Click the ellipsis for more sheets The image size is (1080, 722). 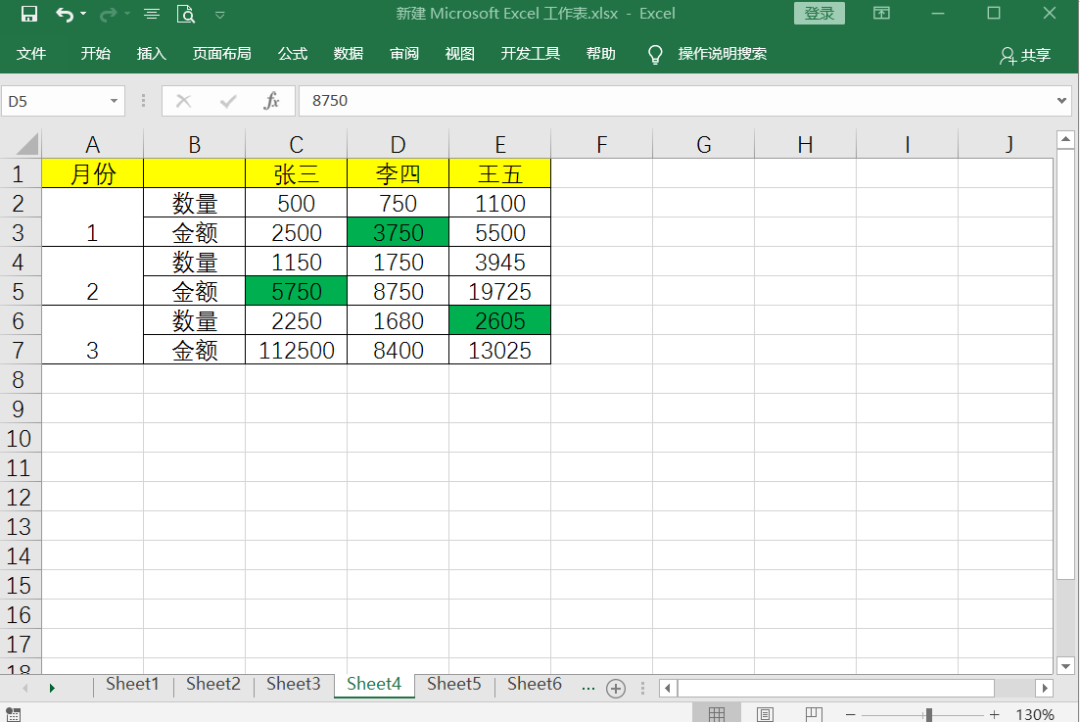[588, 687]
